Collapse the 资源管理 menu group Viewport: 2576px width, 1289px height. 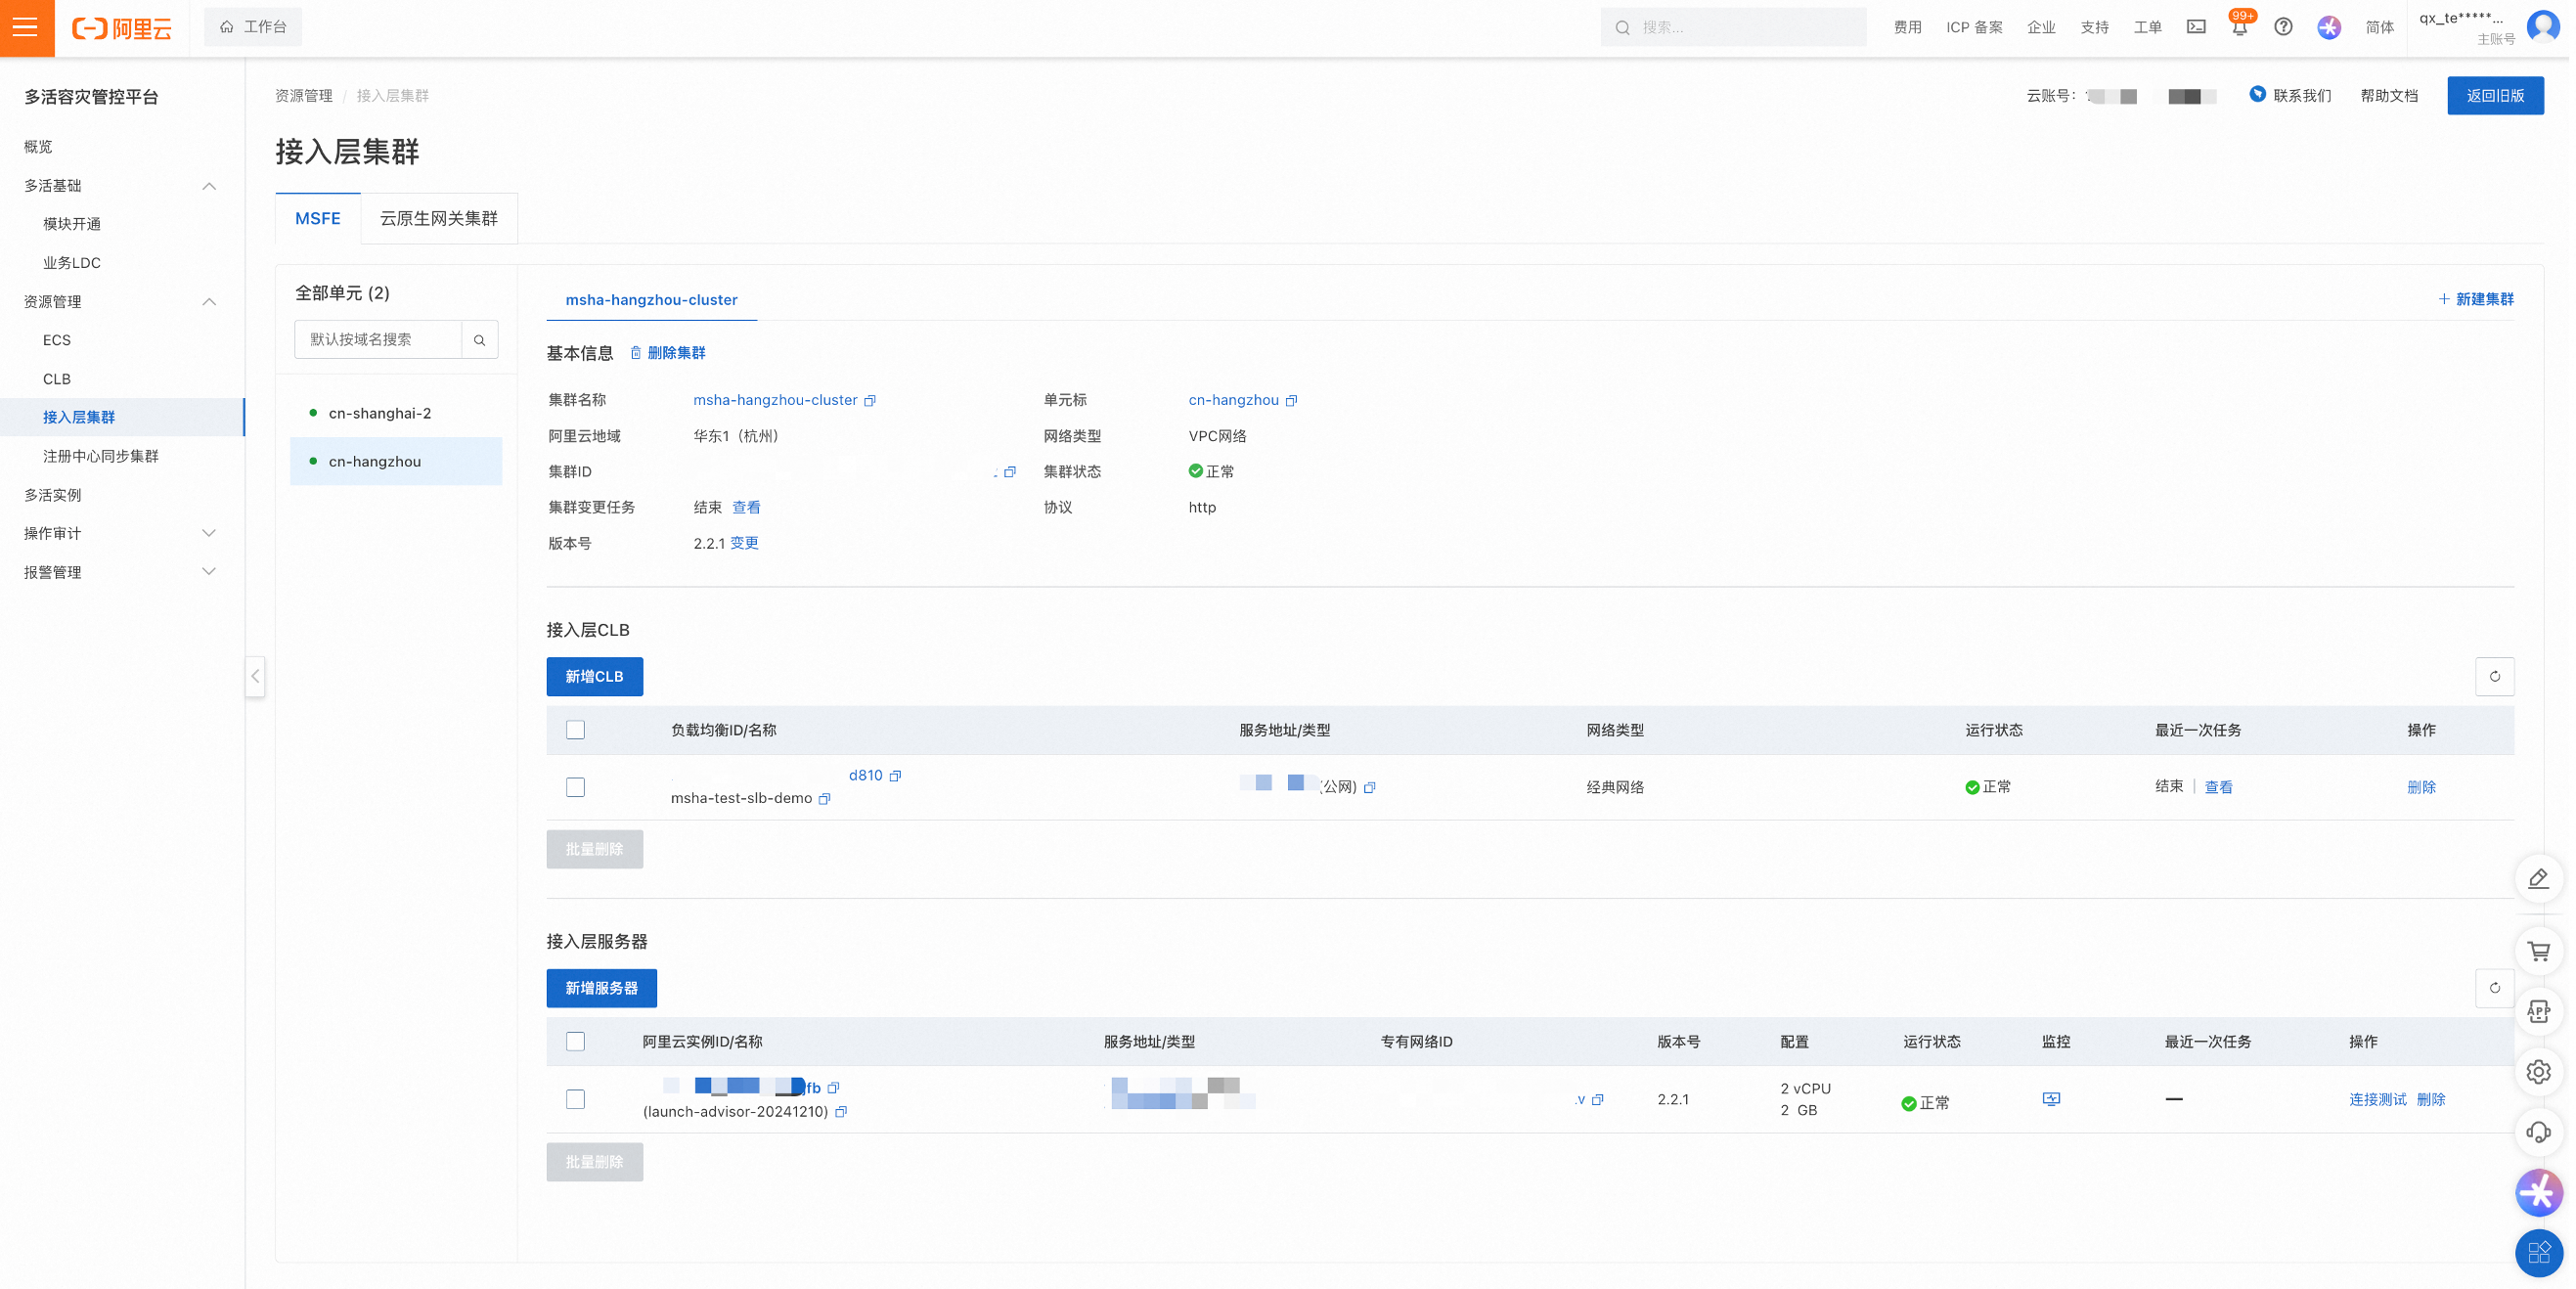209,303
